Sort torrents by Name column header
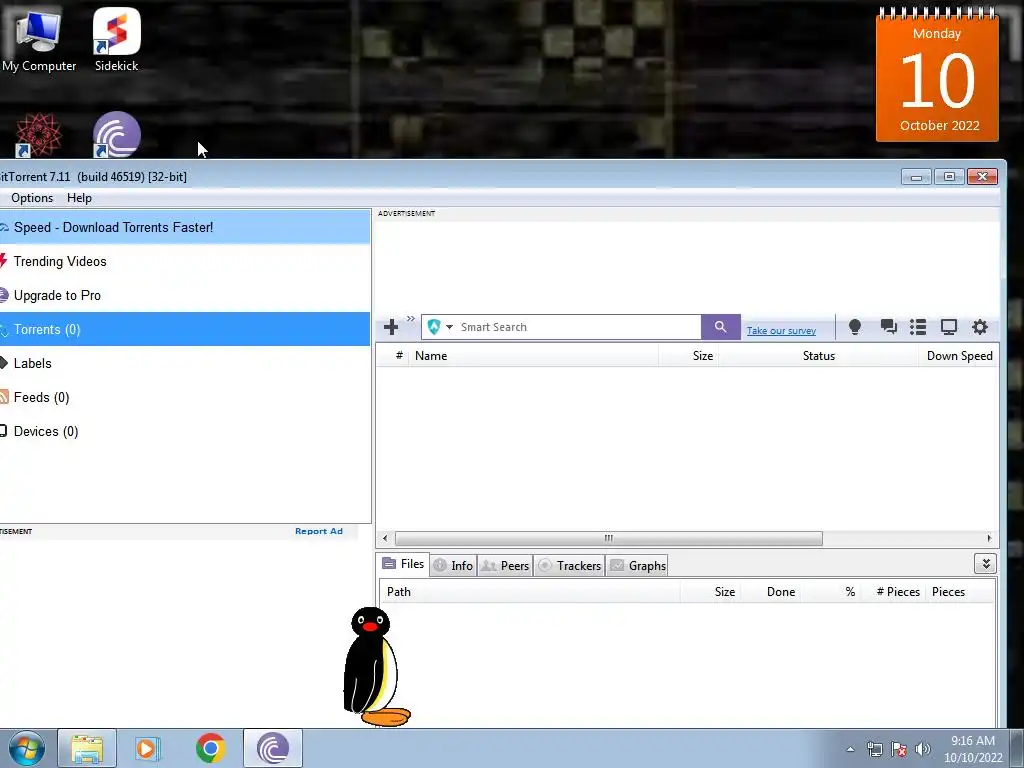 (x=533, y=356)
